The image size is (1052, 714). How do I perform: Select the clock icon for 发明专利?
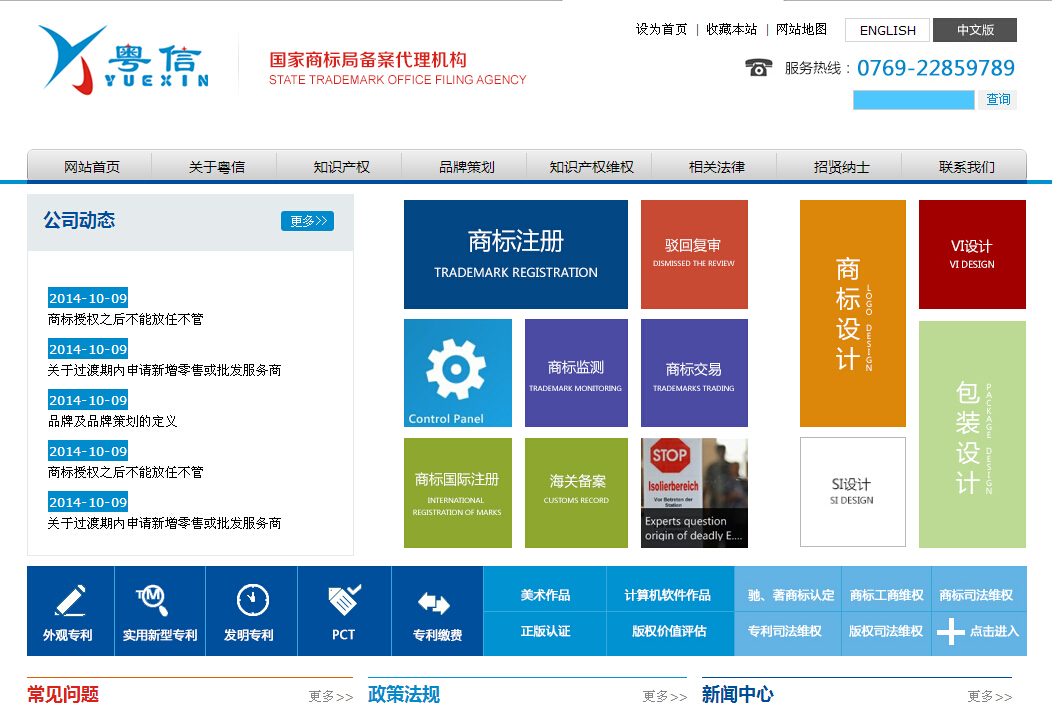[252, 600]
